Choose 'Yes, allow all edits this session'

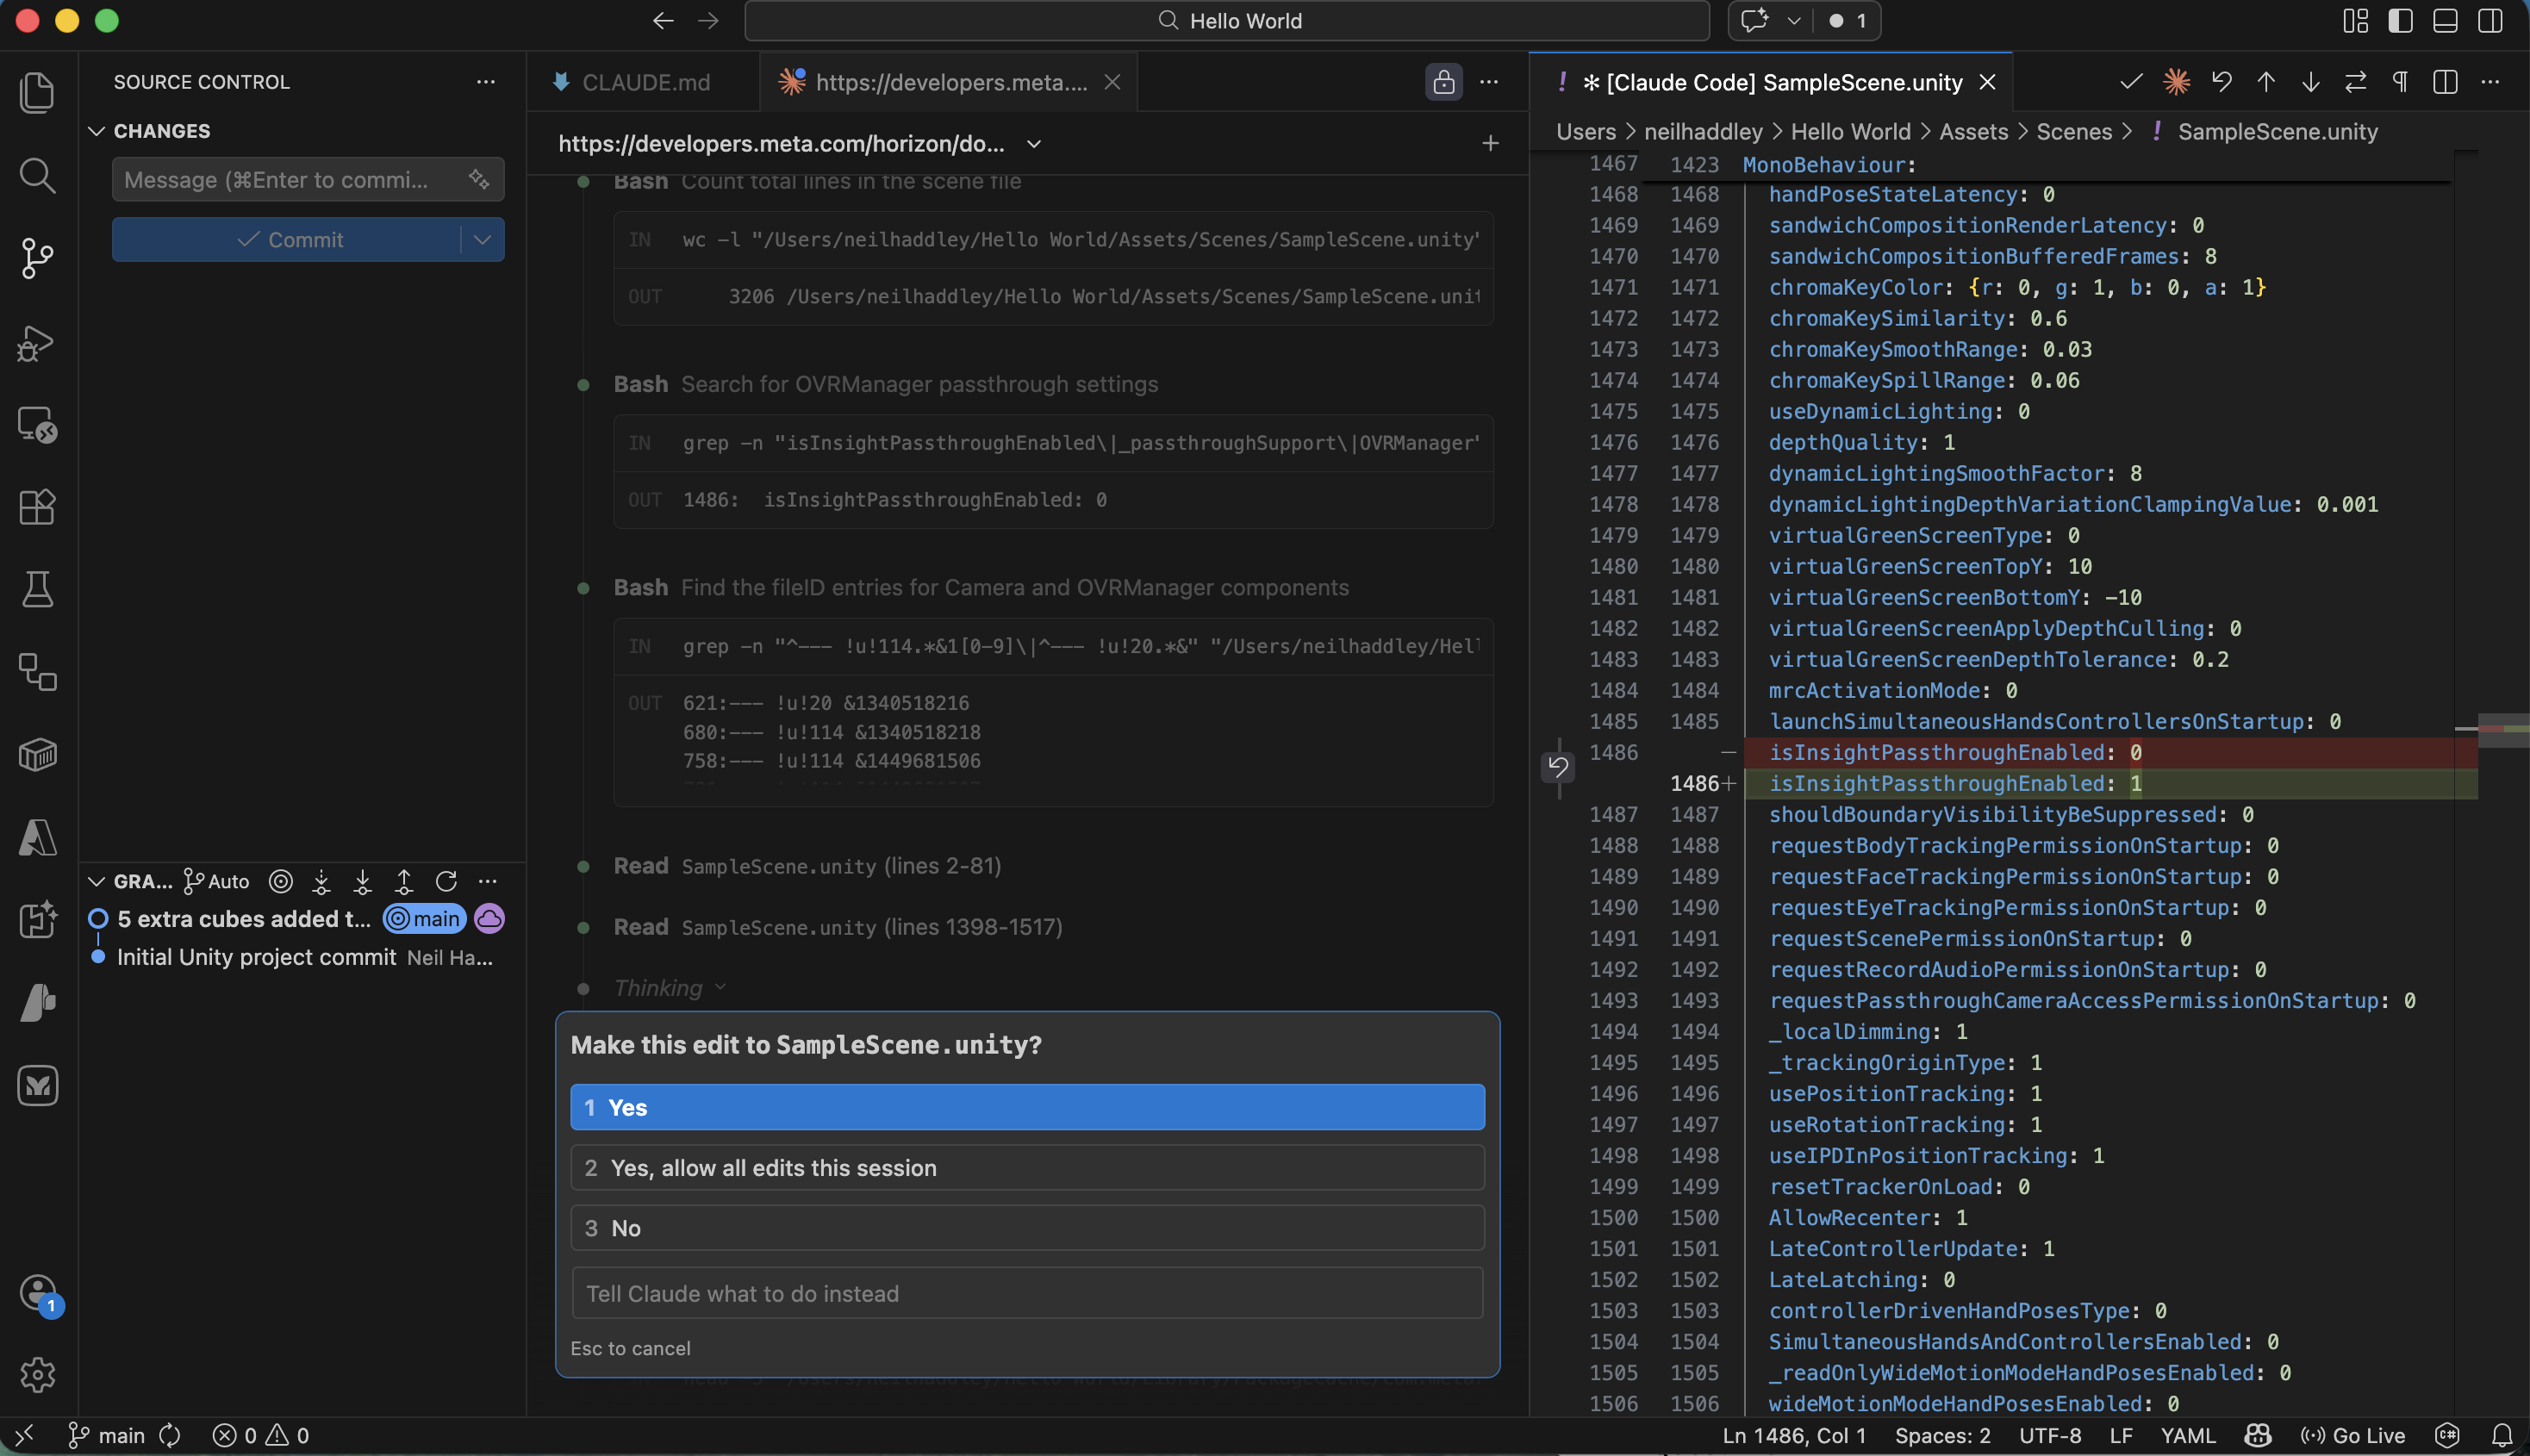[x=1026, y=1168]
